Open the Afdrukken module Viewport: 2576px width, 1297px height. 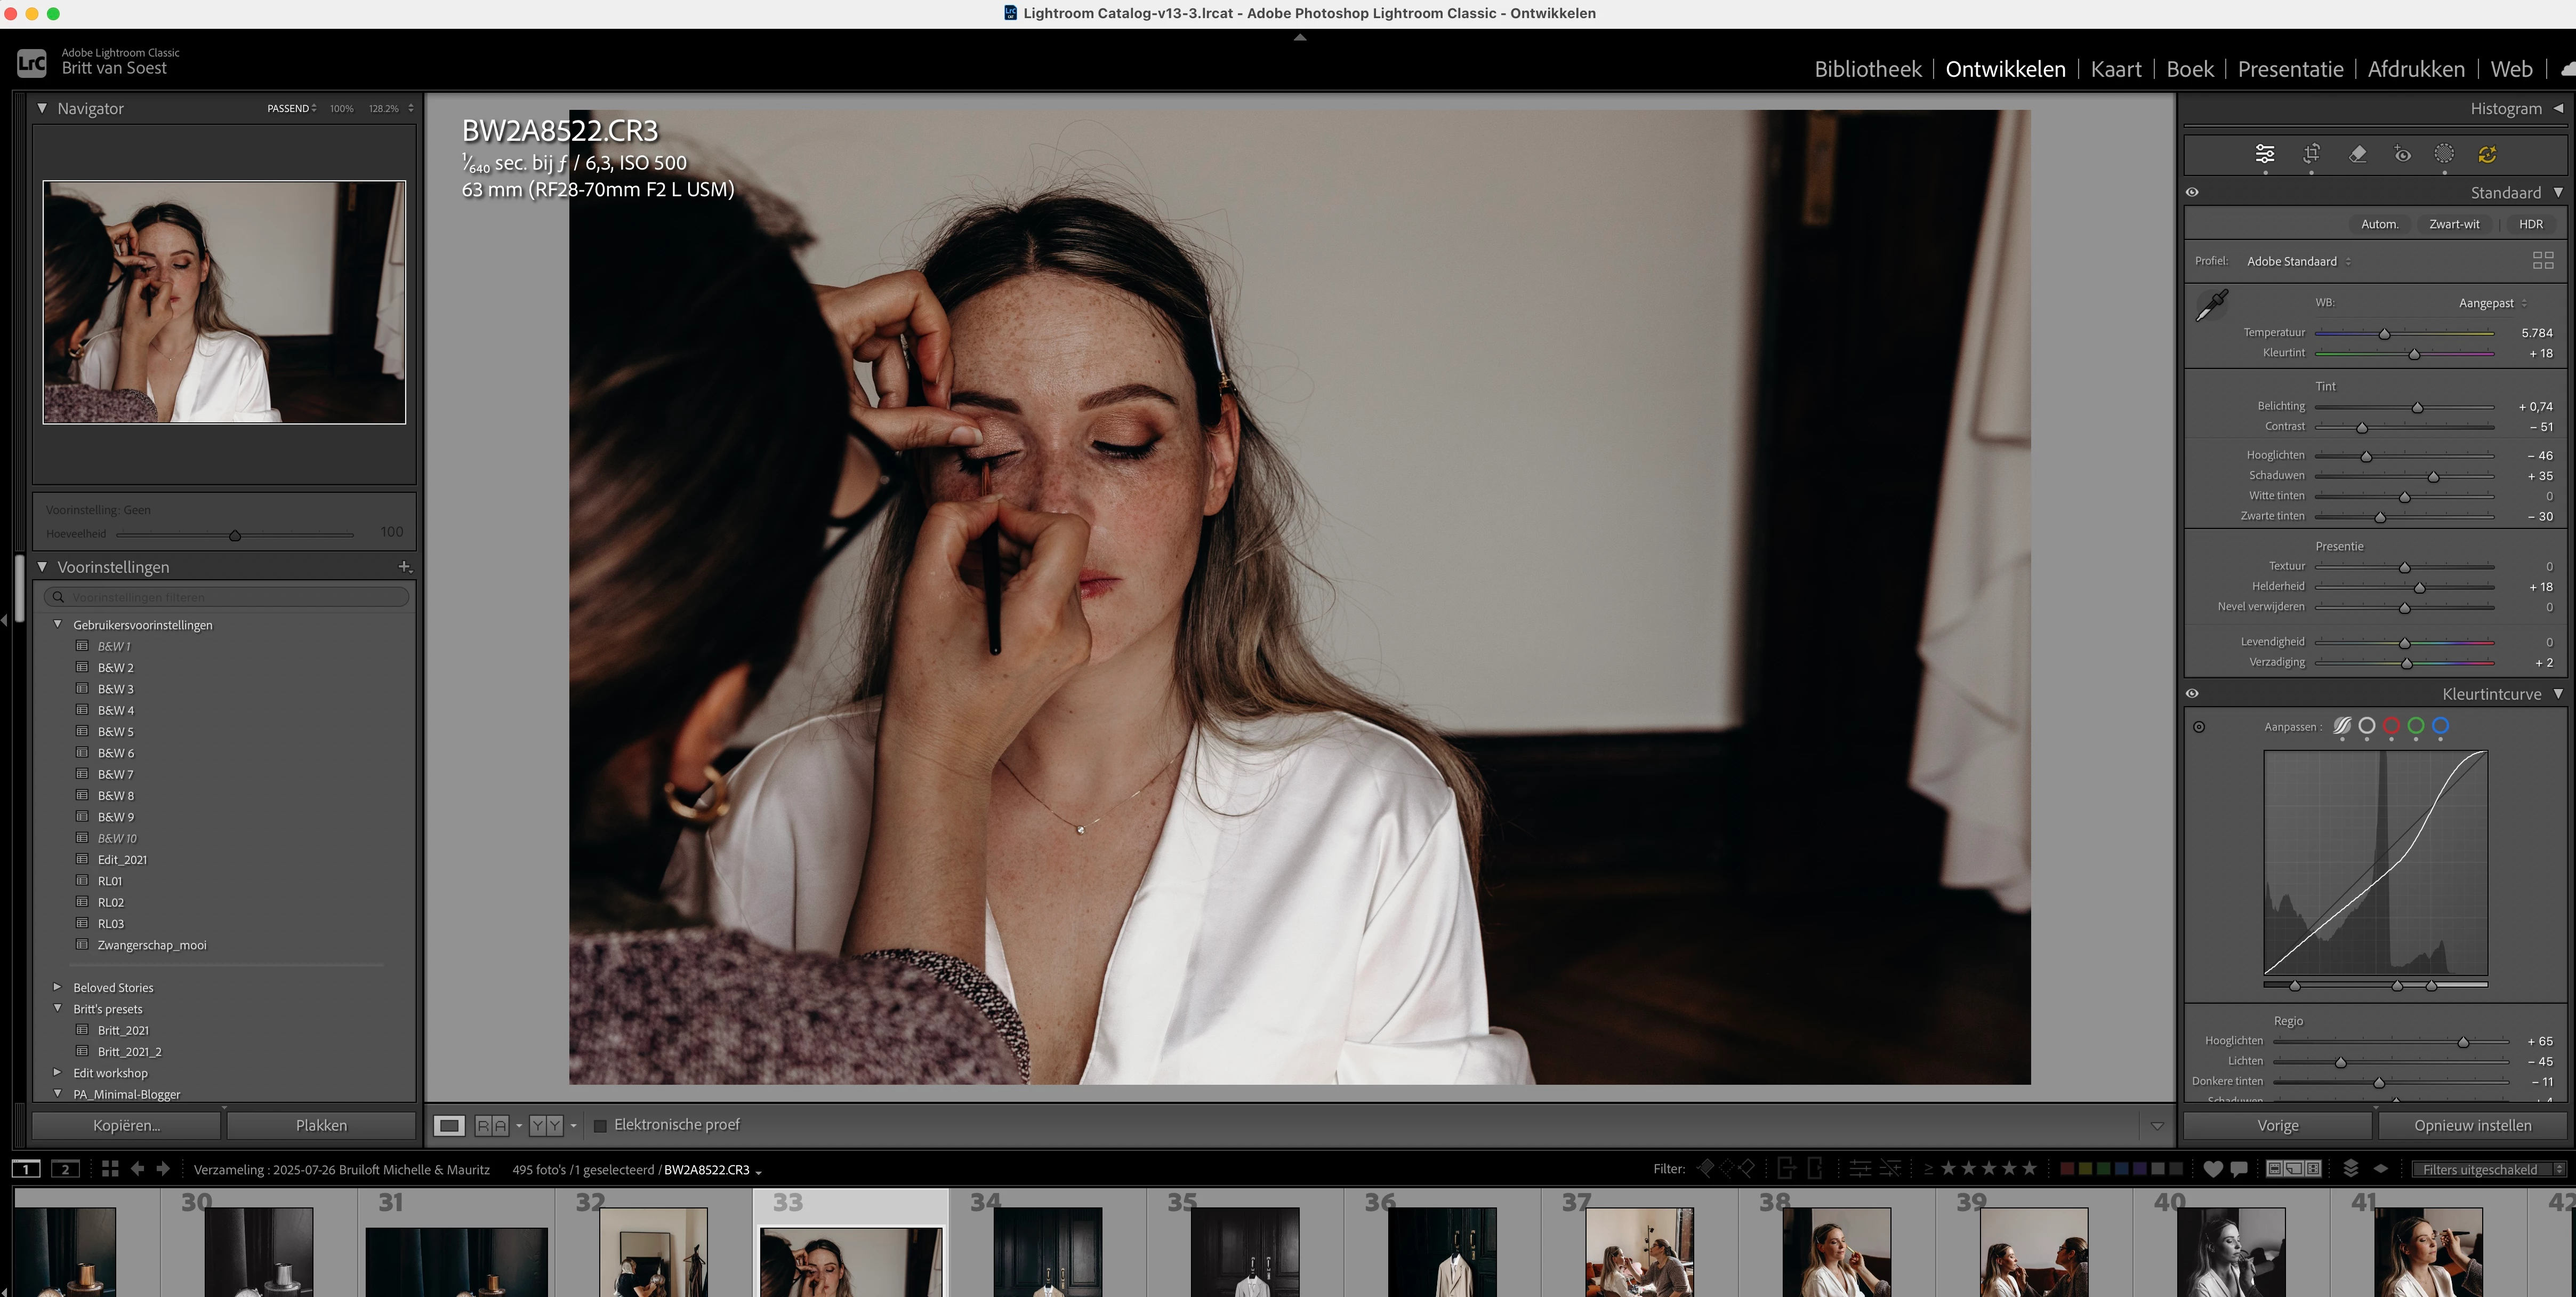click(x=2415, y=69)
